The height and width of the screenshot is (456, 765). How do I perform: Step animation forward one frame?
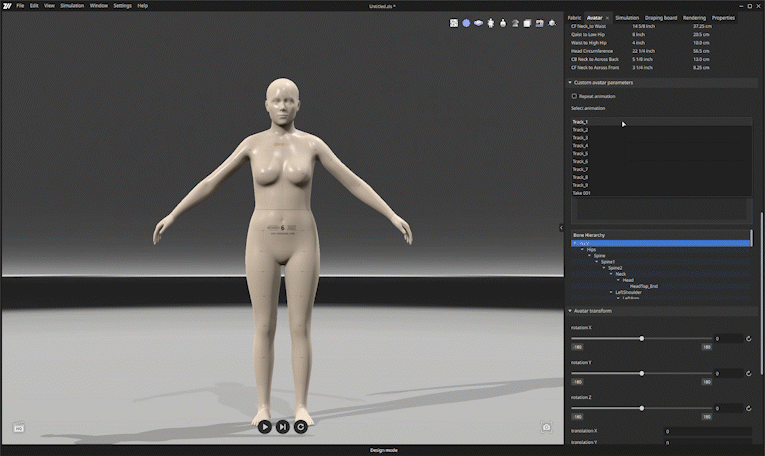[282, 427]
